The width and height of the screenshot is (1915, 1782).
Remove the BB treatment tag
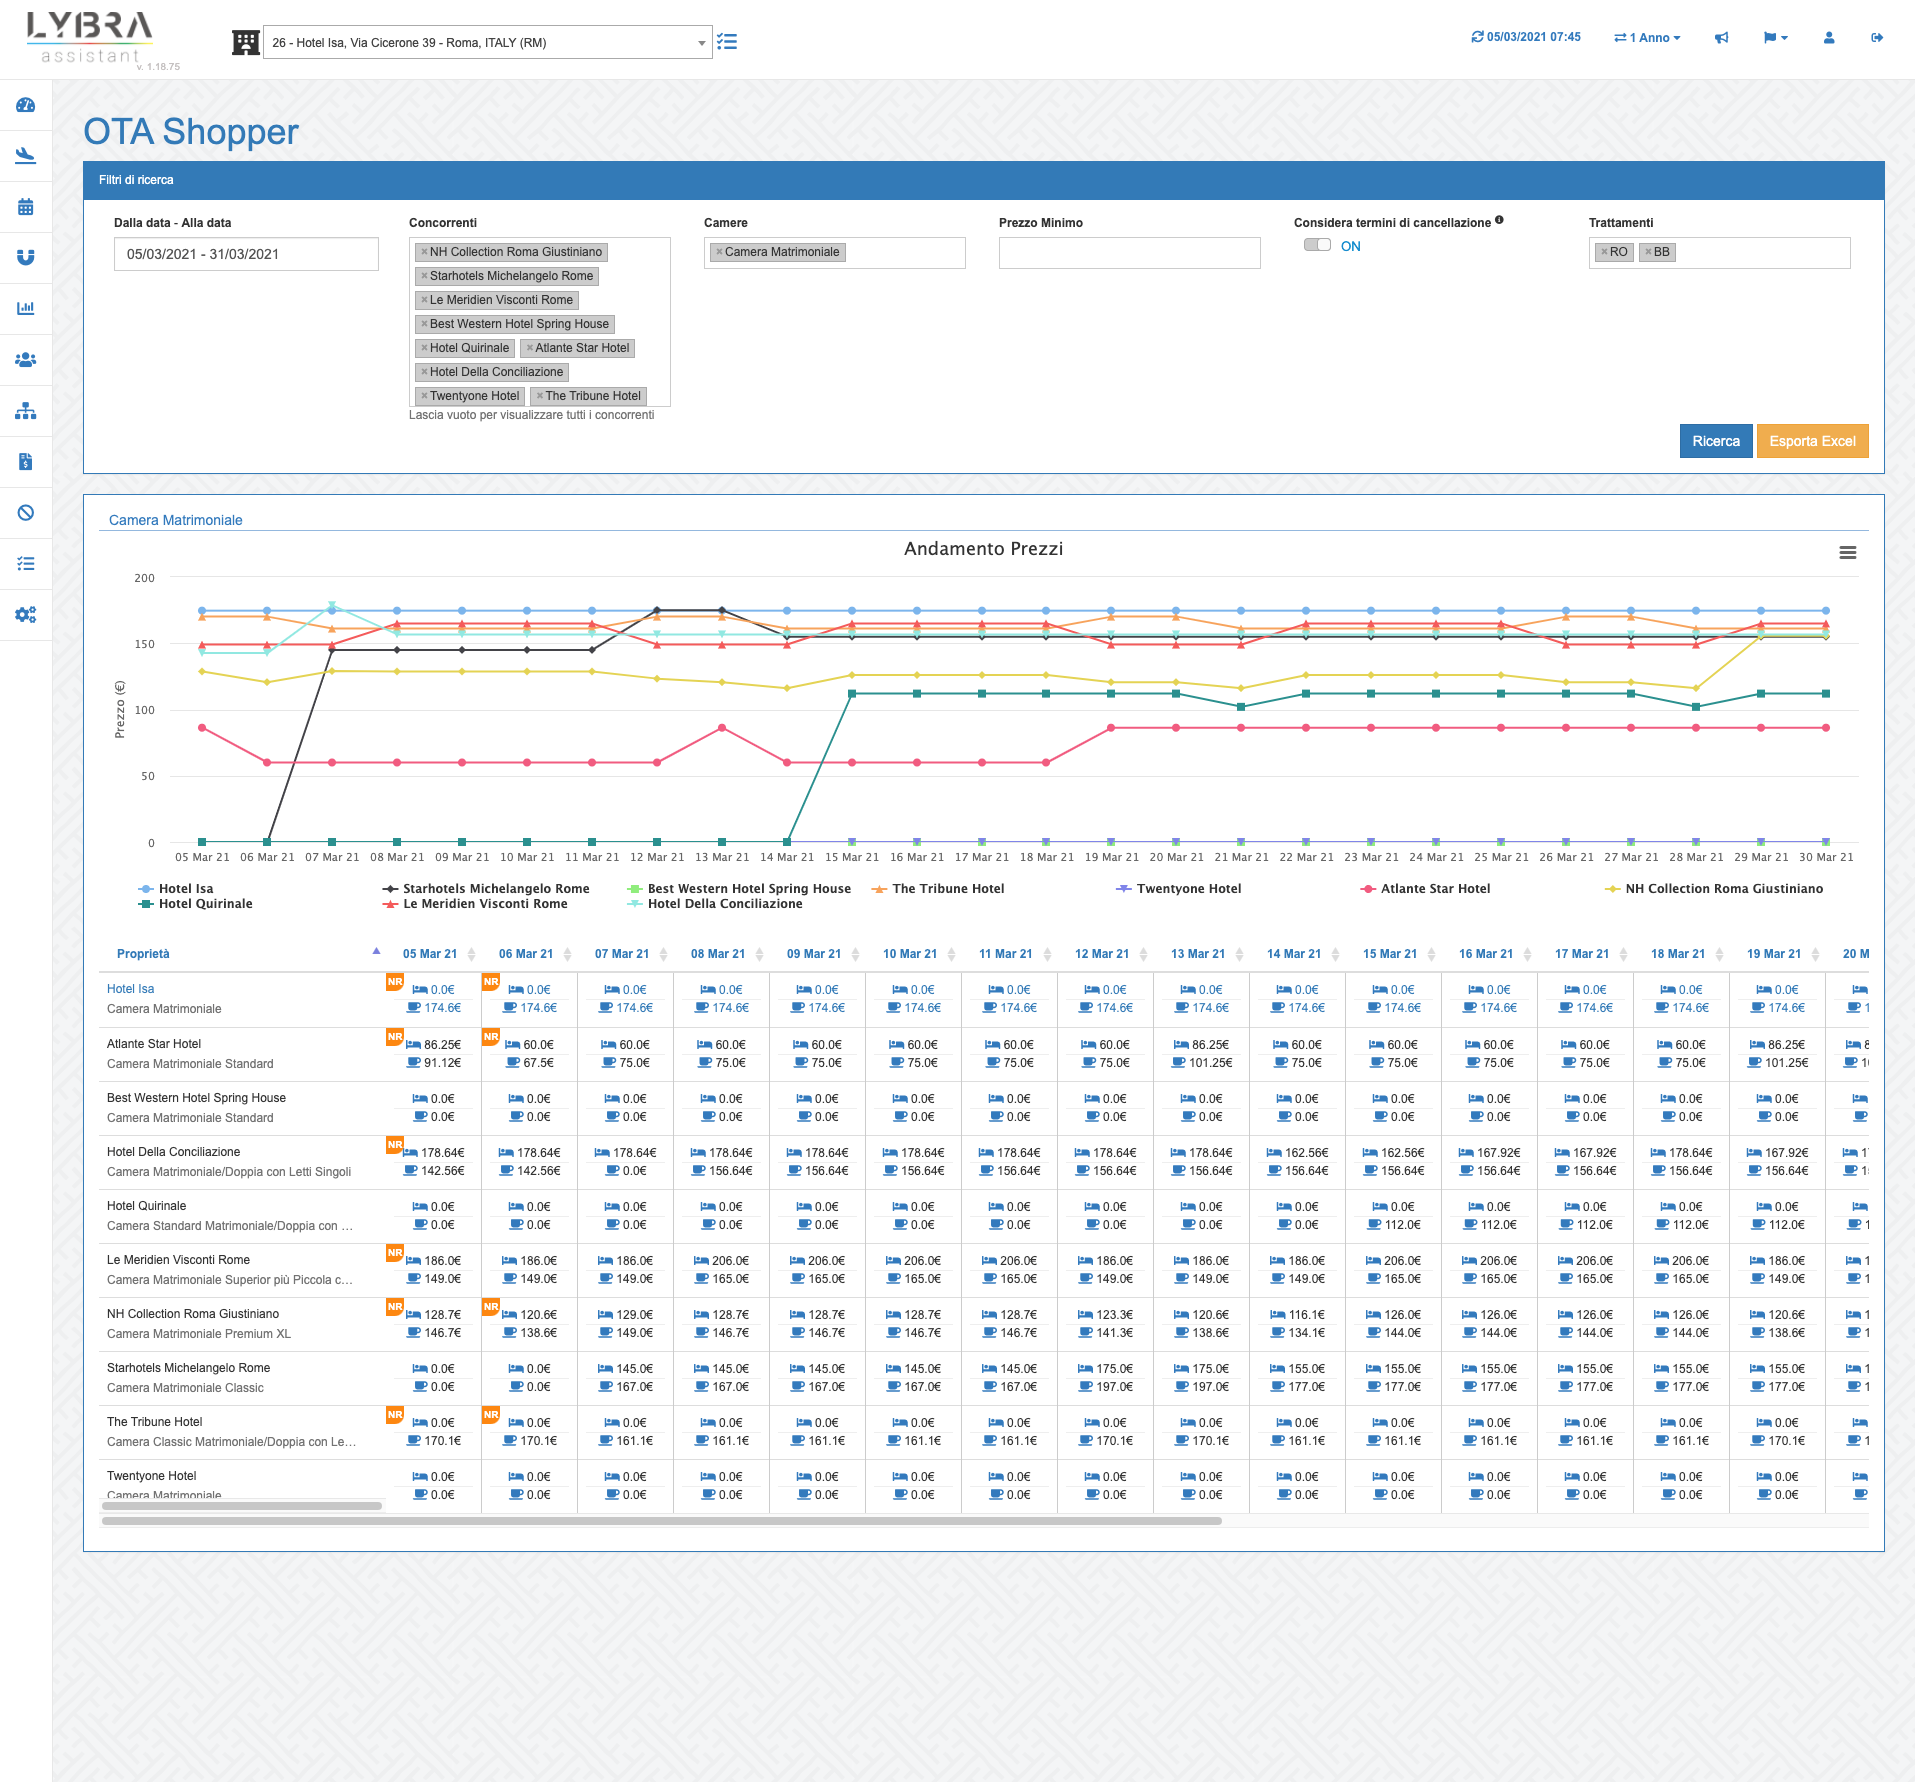click(1648, 252)
